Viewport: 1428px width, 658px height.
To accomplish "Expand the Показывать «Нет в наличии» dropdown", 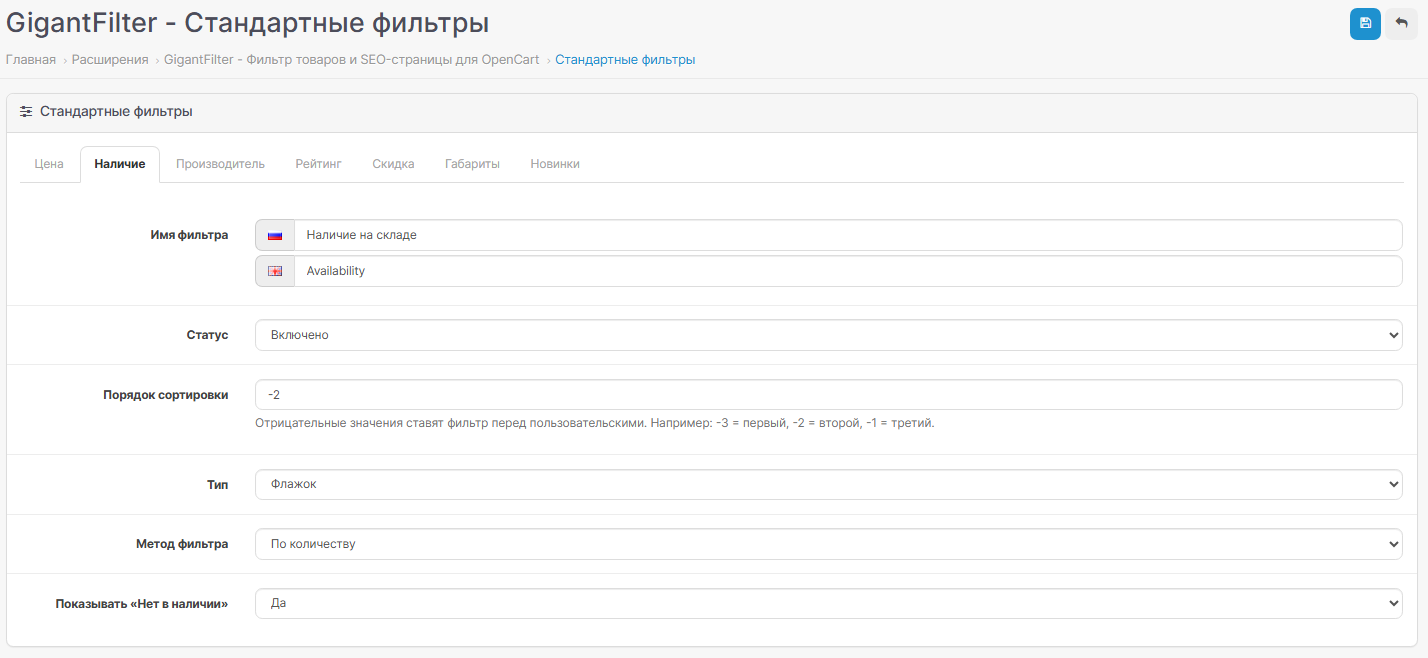I will (x=829, y=604).
